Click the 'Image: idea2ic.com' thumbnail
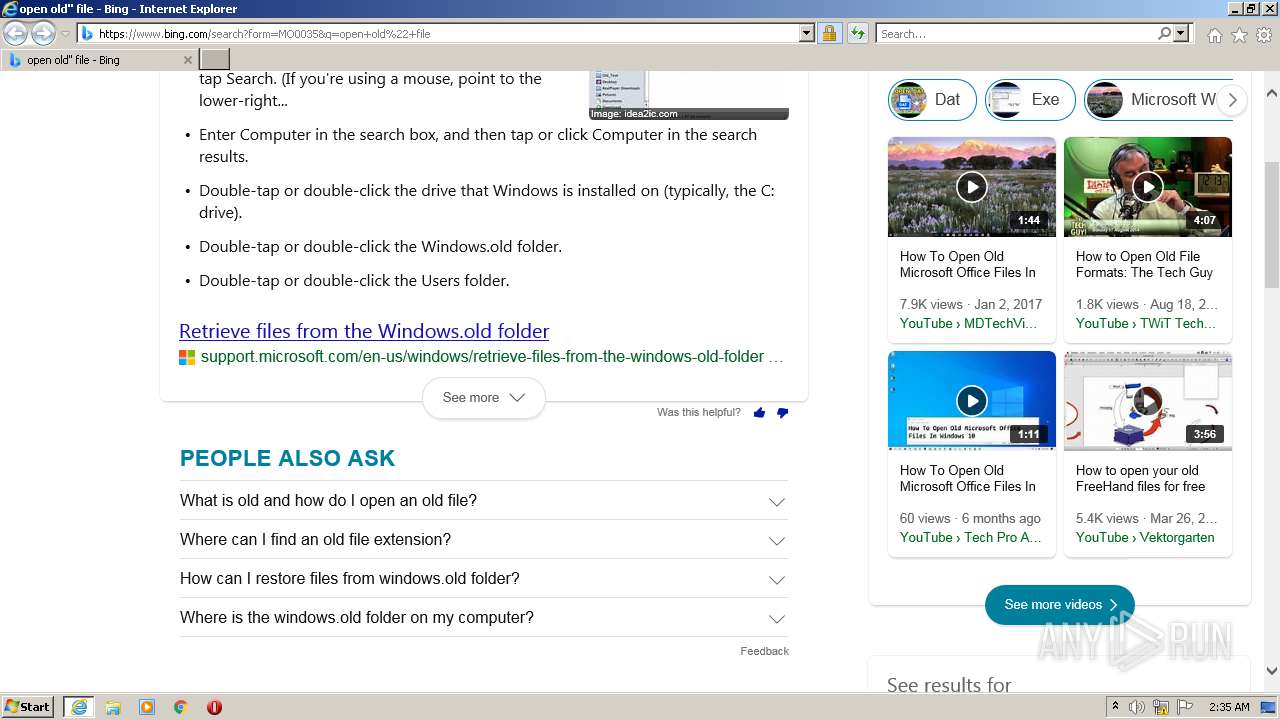The width and height of the screenshot is (1280, 720). point(689,96)
